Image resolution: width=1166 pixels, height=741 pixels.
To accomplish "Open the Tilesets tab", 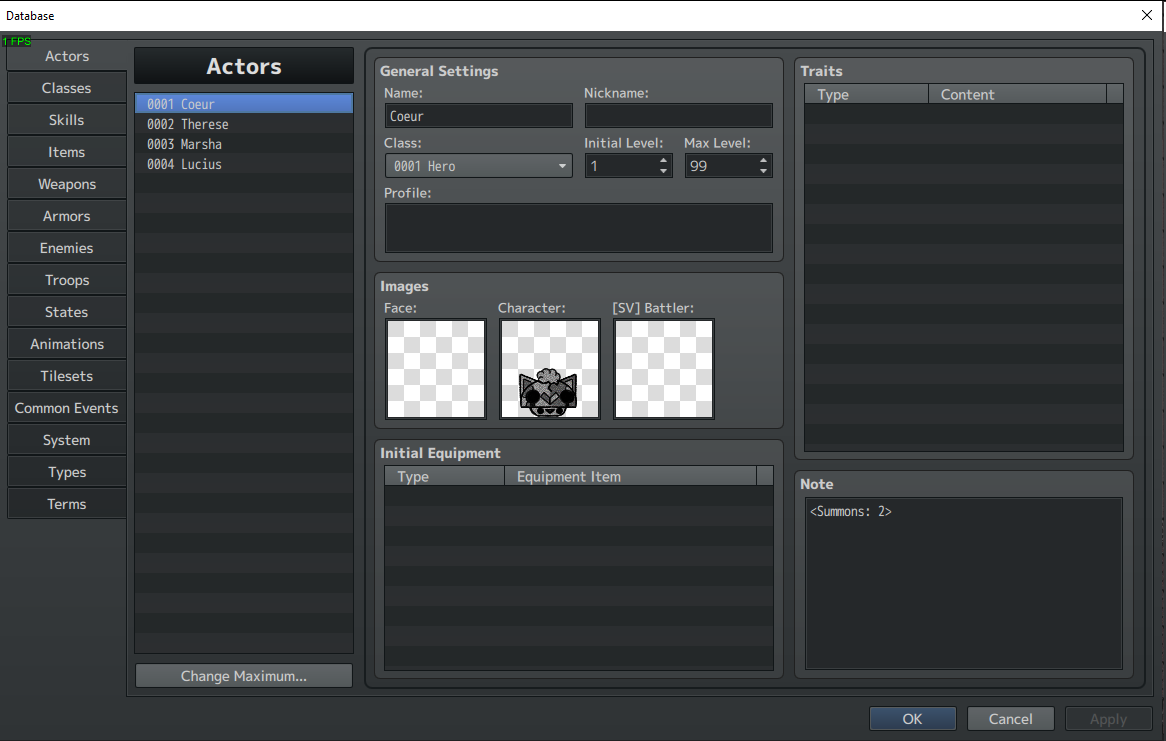I will (67, 376).
